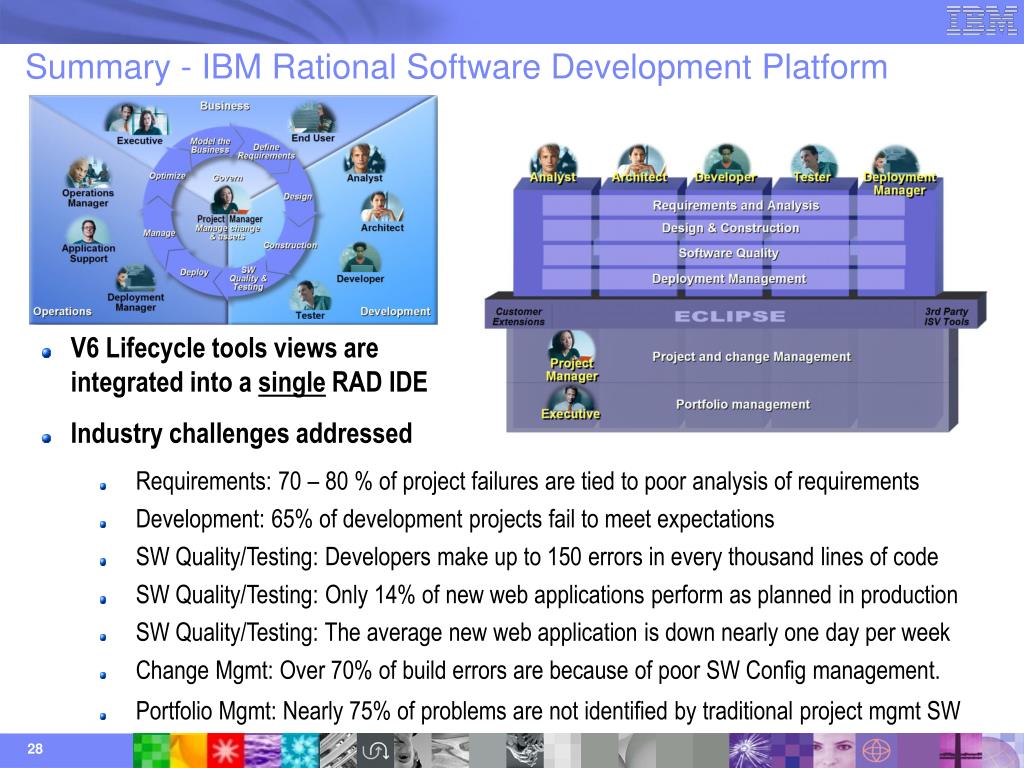The width and height of the screenshot is (1024, 768).
Task: Select the Developer portrait in the lifecycle wheel
Action: (360, 257)
